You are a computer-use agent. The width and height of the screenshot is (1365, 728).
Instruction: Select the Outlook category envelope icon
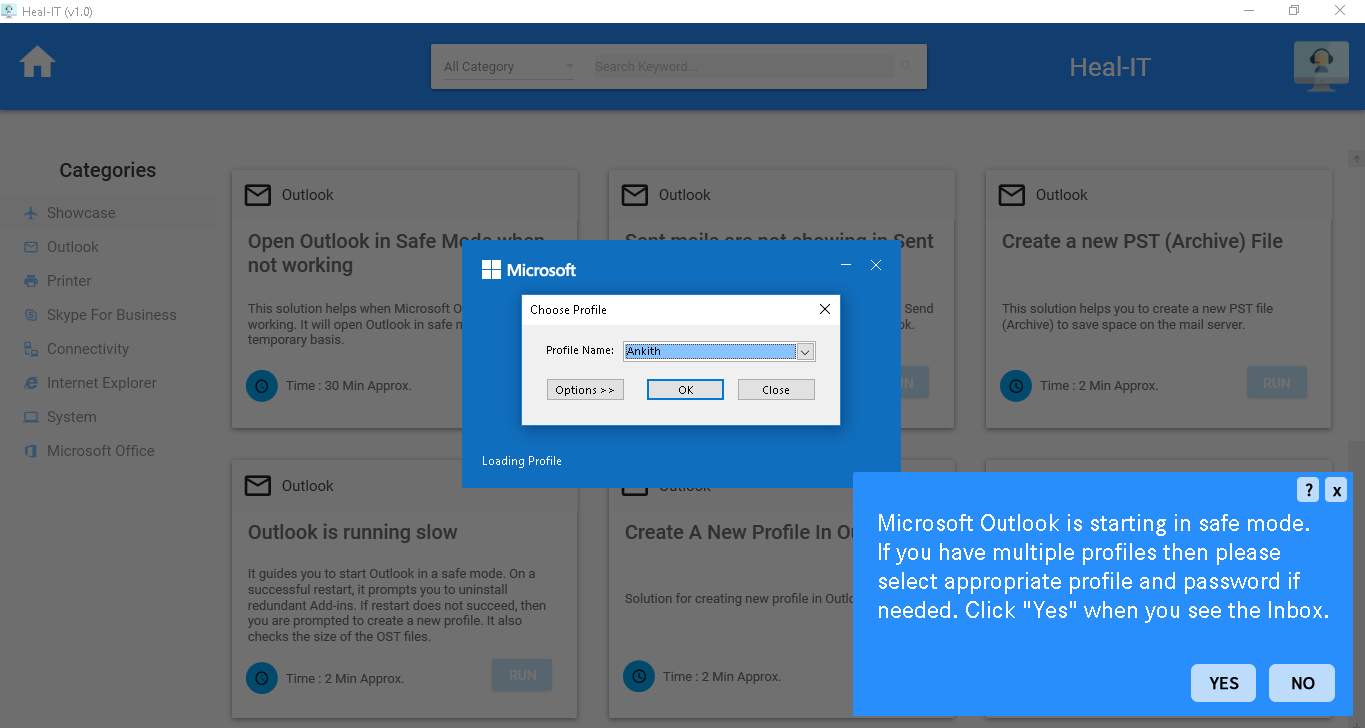[x=30, y=247]
